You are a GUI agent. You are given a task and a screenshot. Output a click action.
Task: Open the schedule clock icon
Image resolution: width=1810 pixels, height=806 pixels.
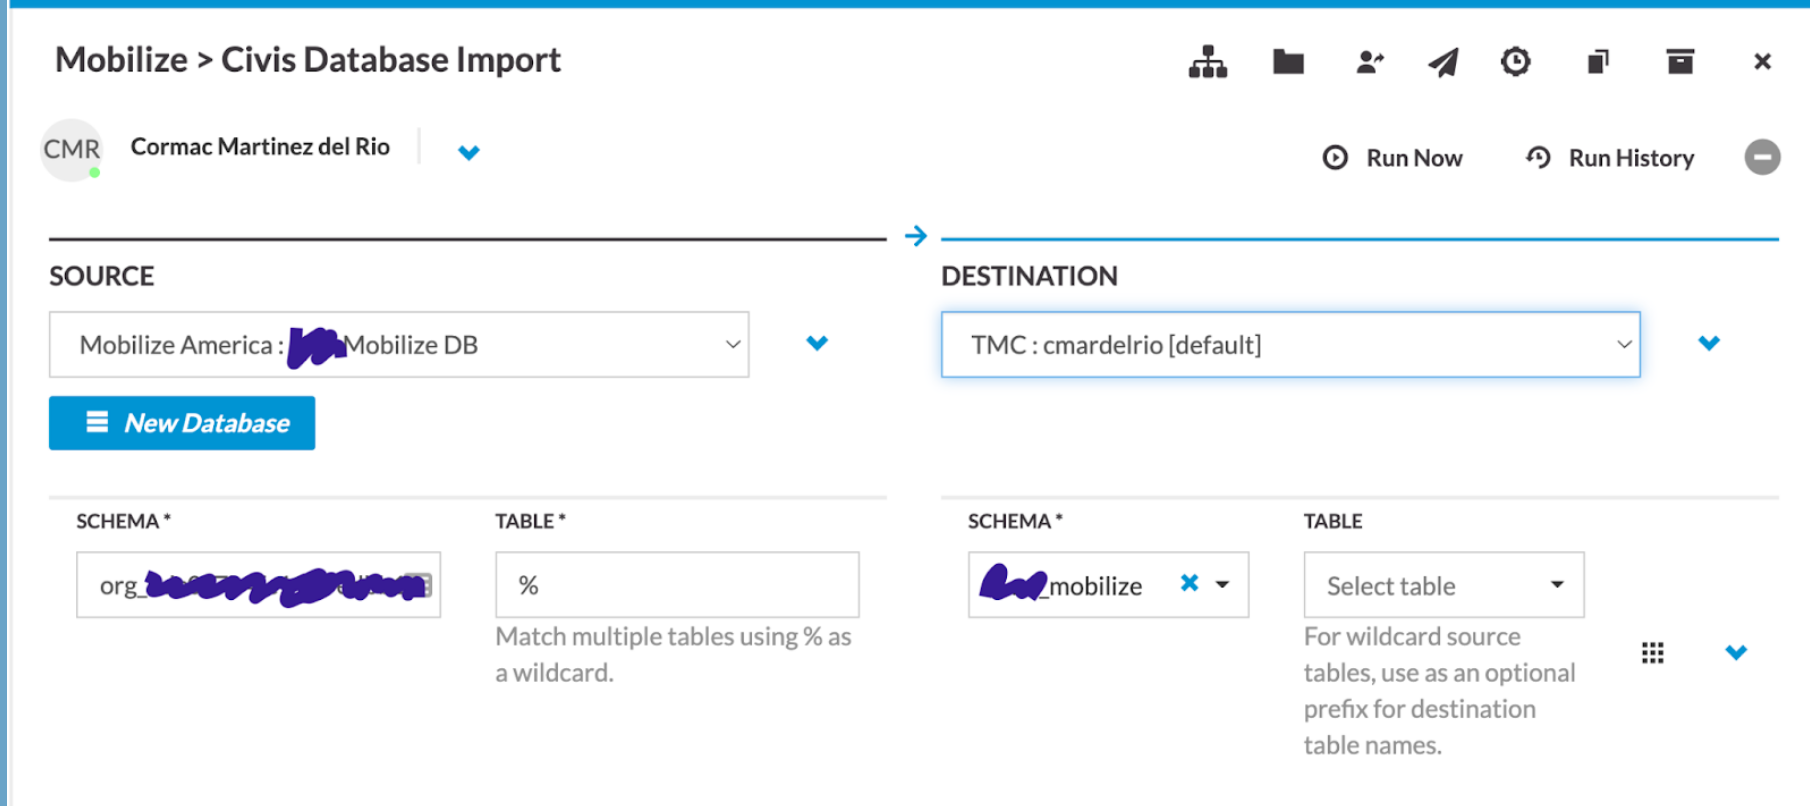coord(1515,62)
